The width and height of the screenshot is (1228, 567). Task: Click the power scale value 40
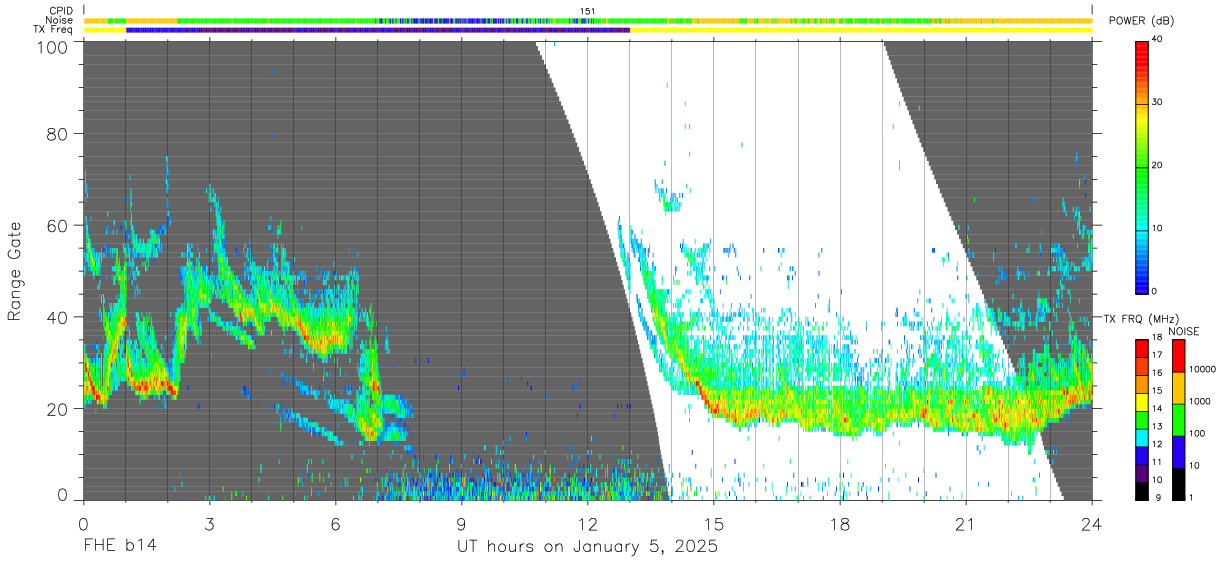(1158, 40)
